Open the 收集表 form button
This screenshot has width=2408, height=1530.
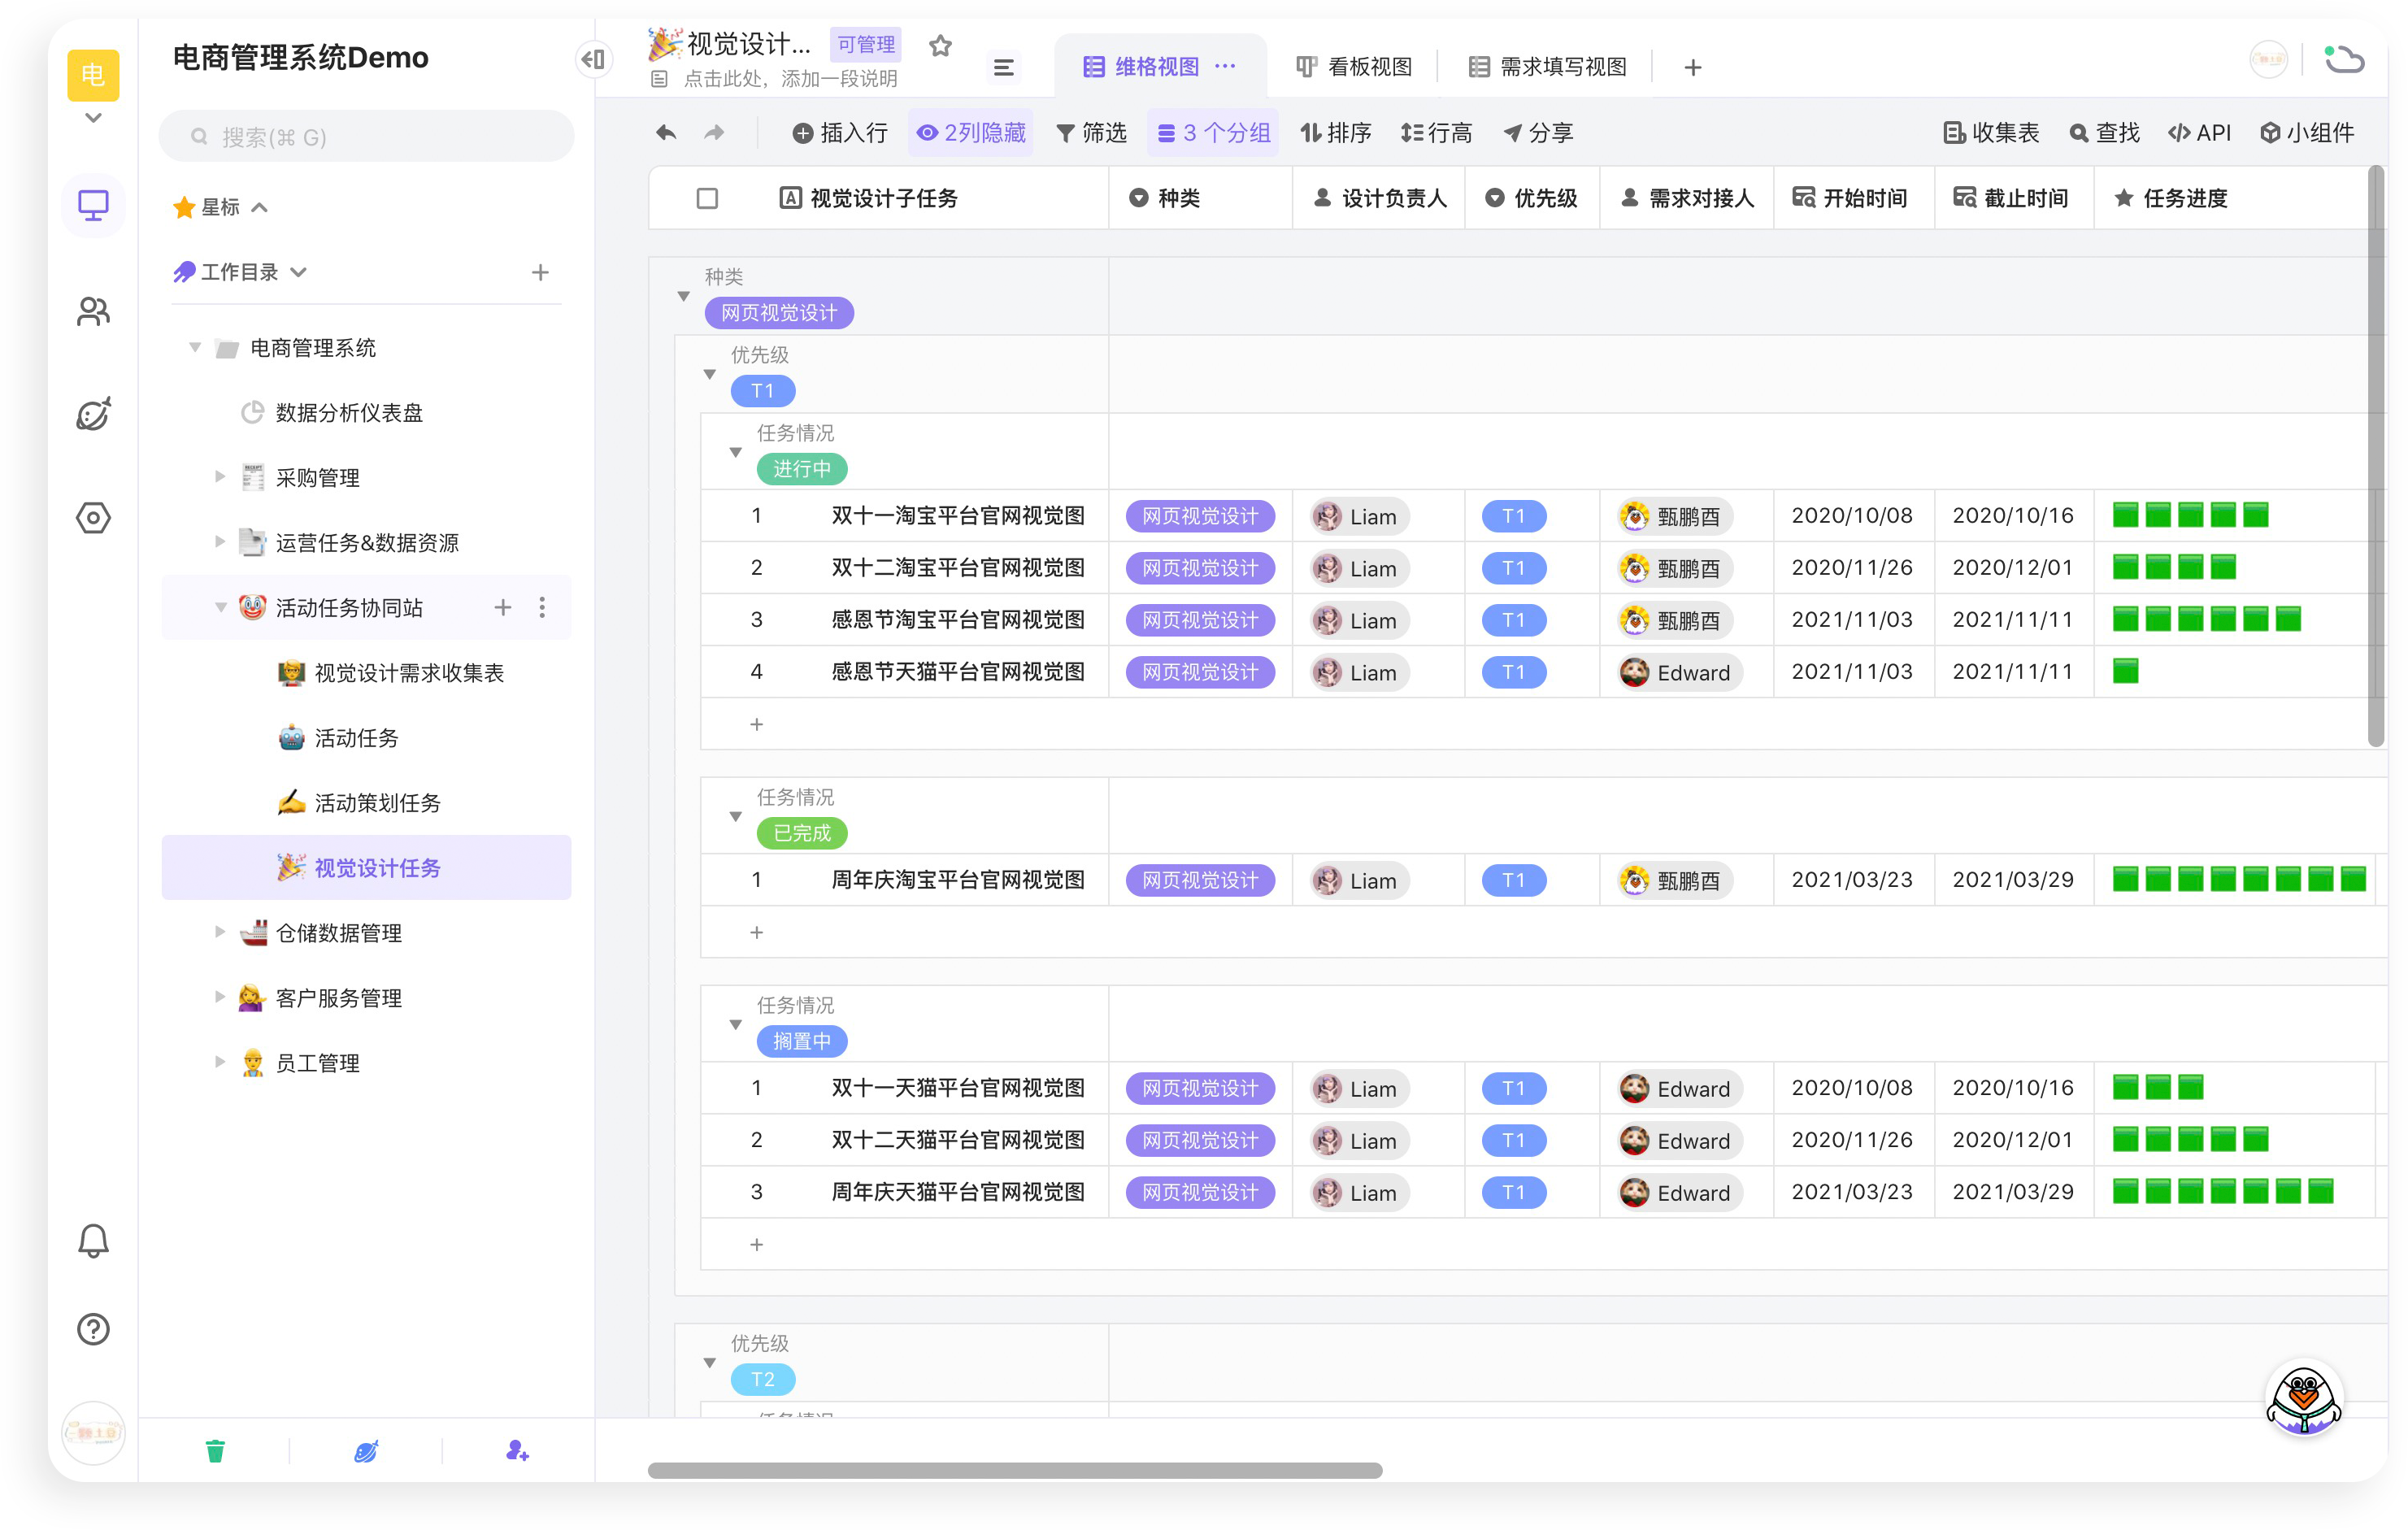(1991, 132)
